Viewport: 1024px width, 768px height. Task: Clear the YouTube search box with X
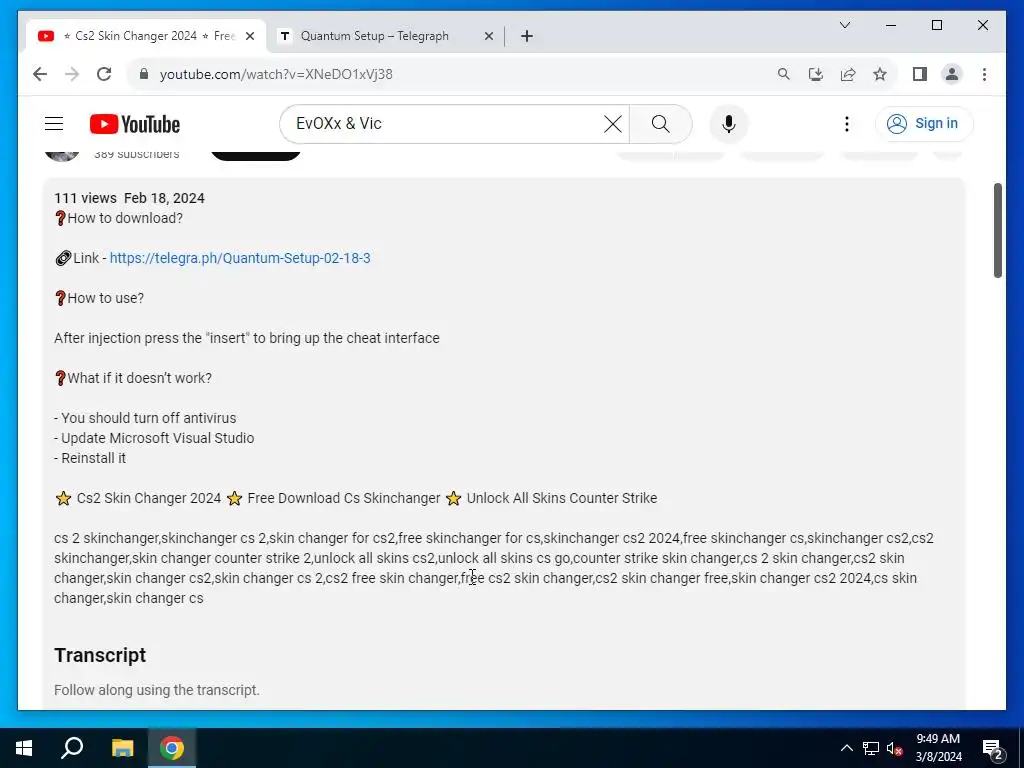tap(613, 124)
